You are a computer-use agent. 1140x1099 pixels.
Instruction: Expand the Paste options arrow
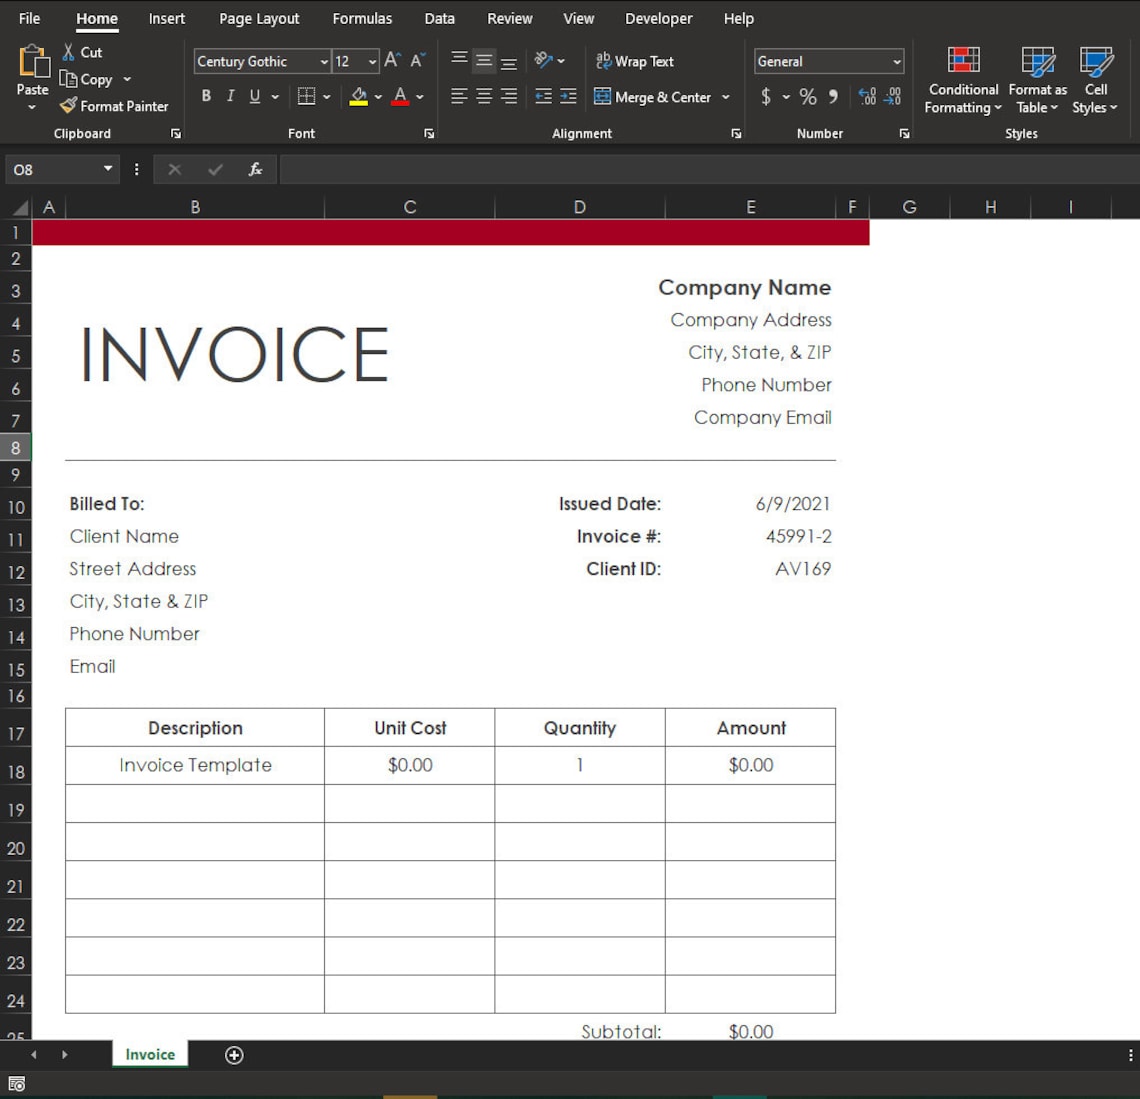click(32, 107)
